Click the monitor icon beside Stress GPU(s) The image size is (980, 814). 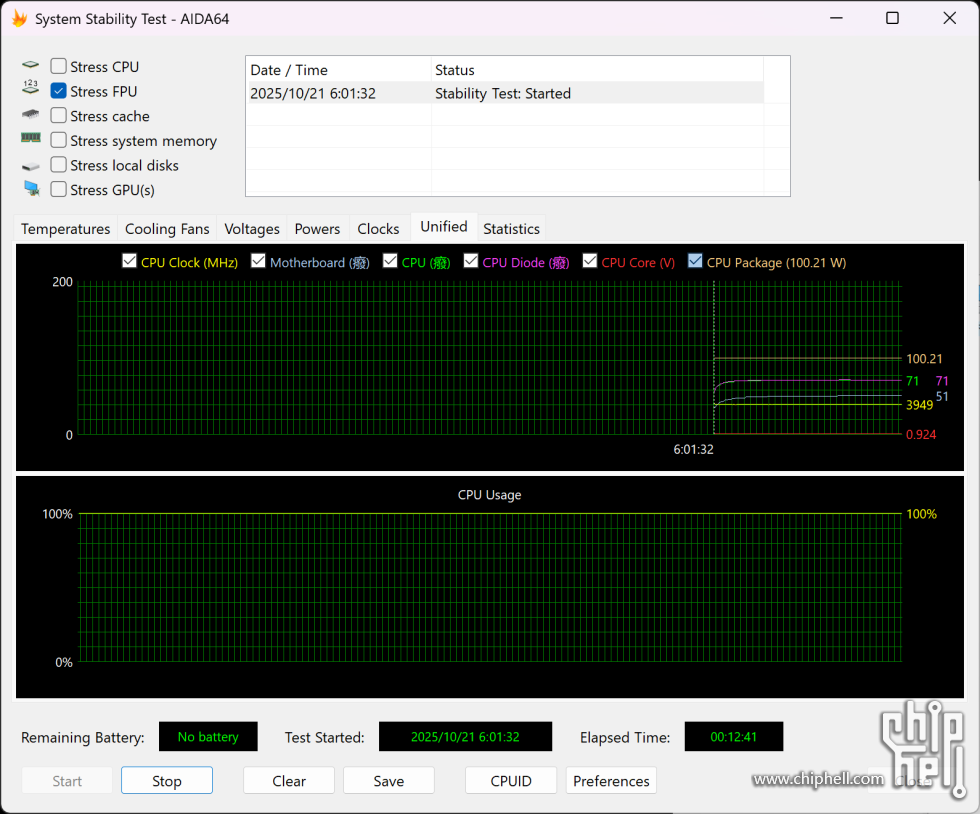tap(30, 189)
